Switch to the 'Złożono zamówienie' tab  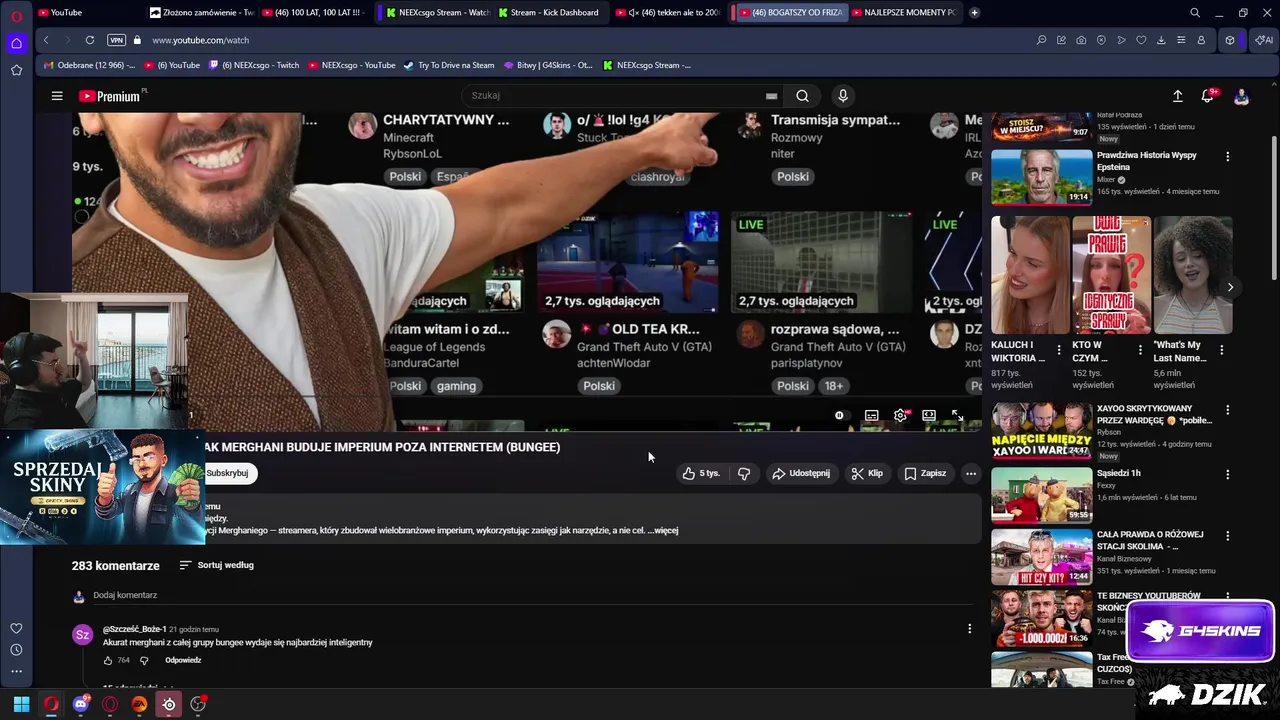[x=203, y=12]
